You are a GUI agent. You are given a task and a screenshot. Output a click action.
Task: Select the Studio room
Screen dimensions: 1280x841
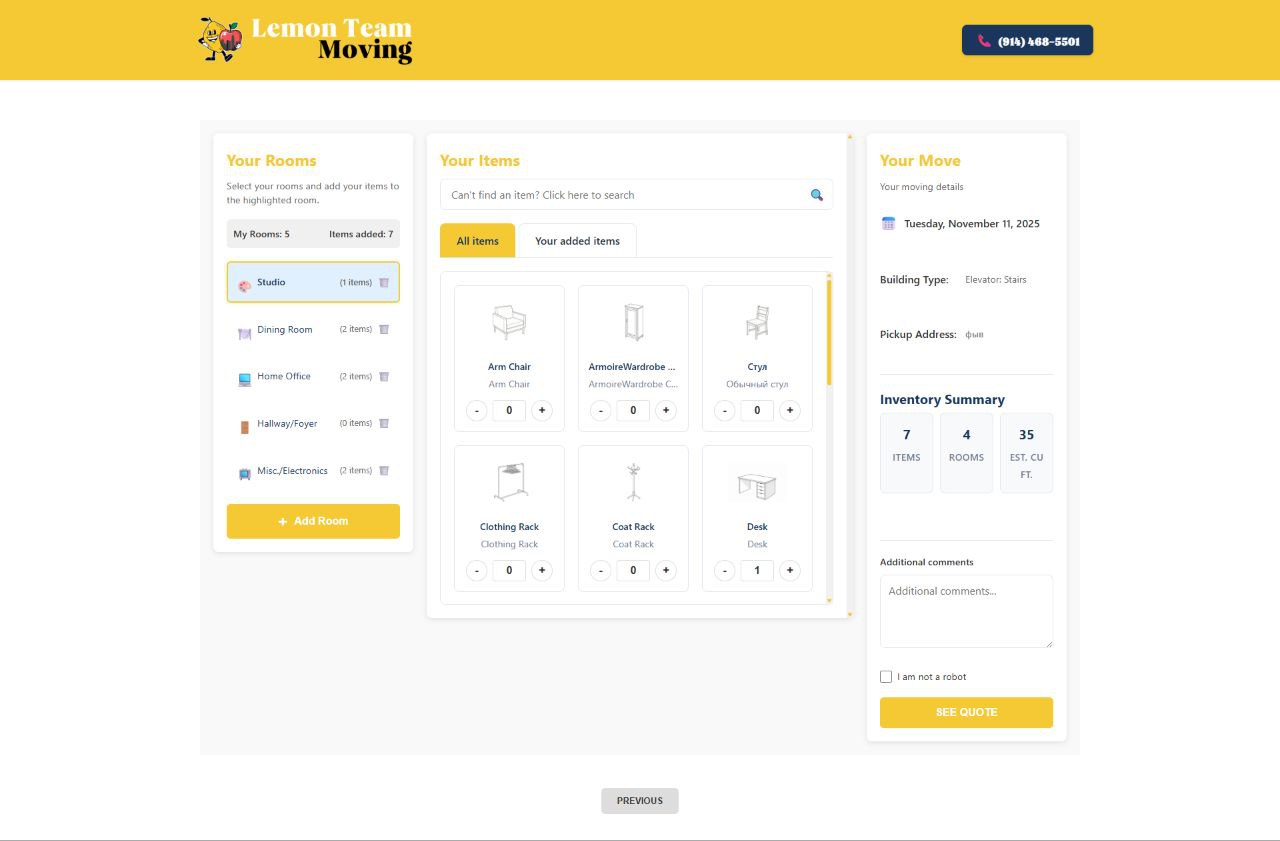coord(313,282)
